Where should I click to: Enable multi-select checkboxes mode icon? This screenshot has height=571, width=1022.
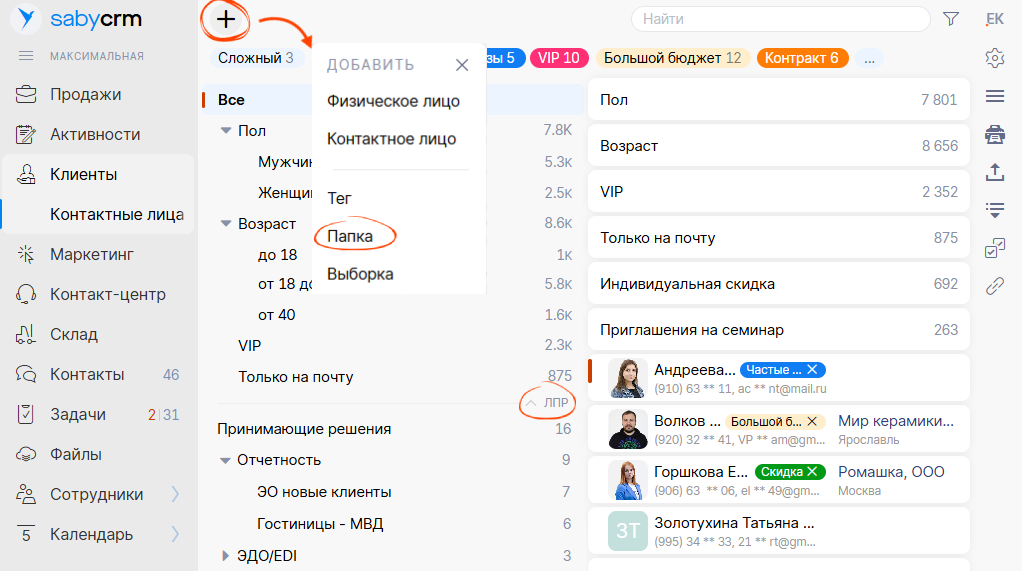tap(994, 248)
